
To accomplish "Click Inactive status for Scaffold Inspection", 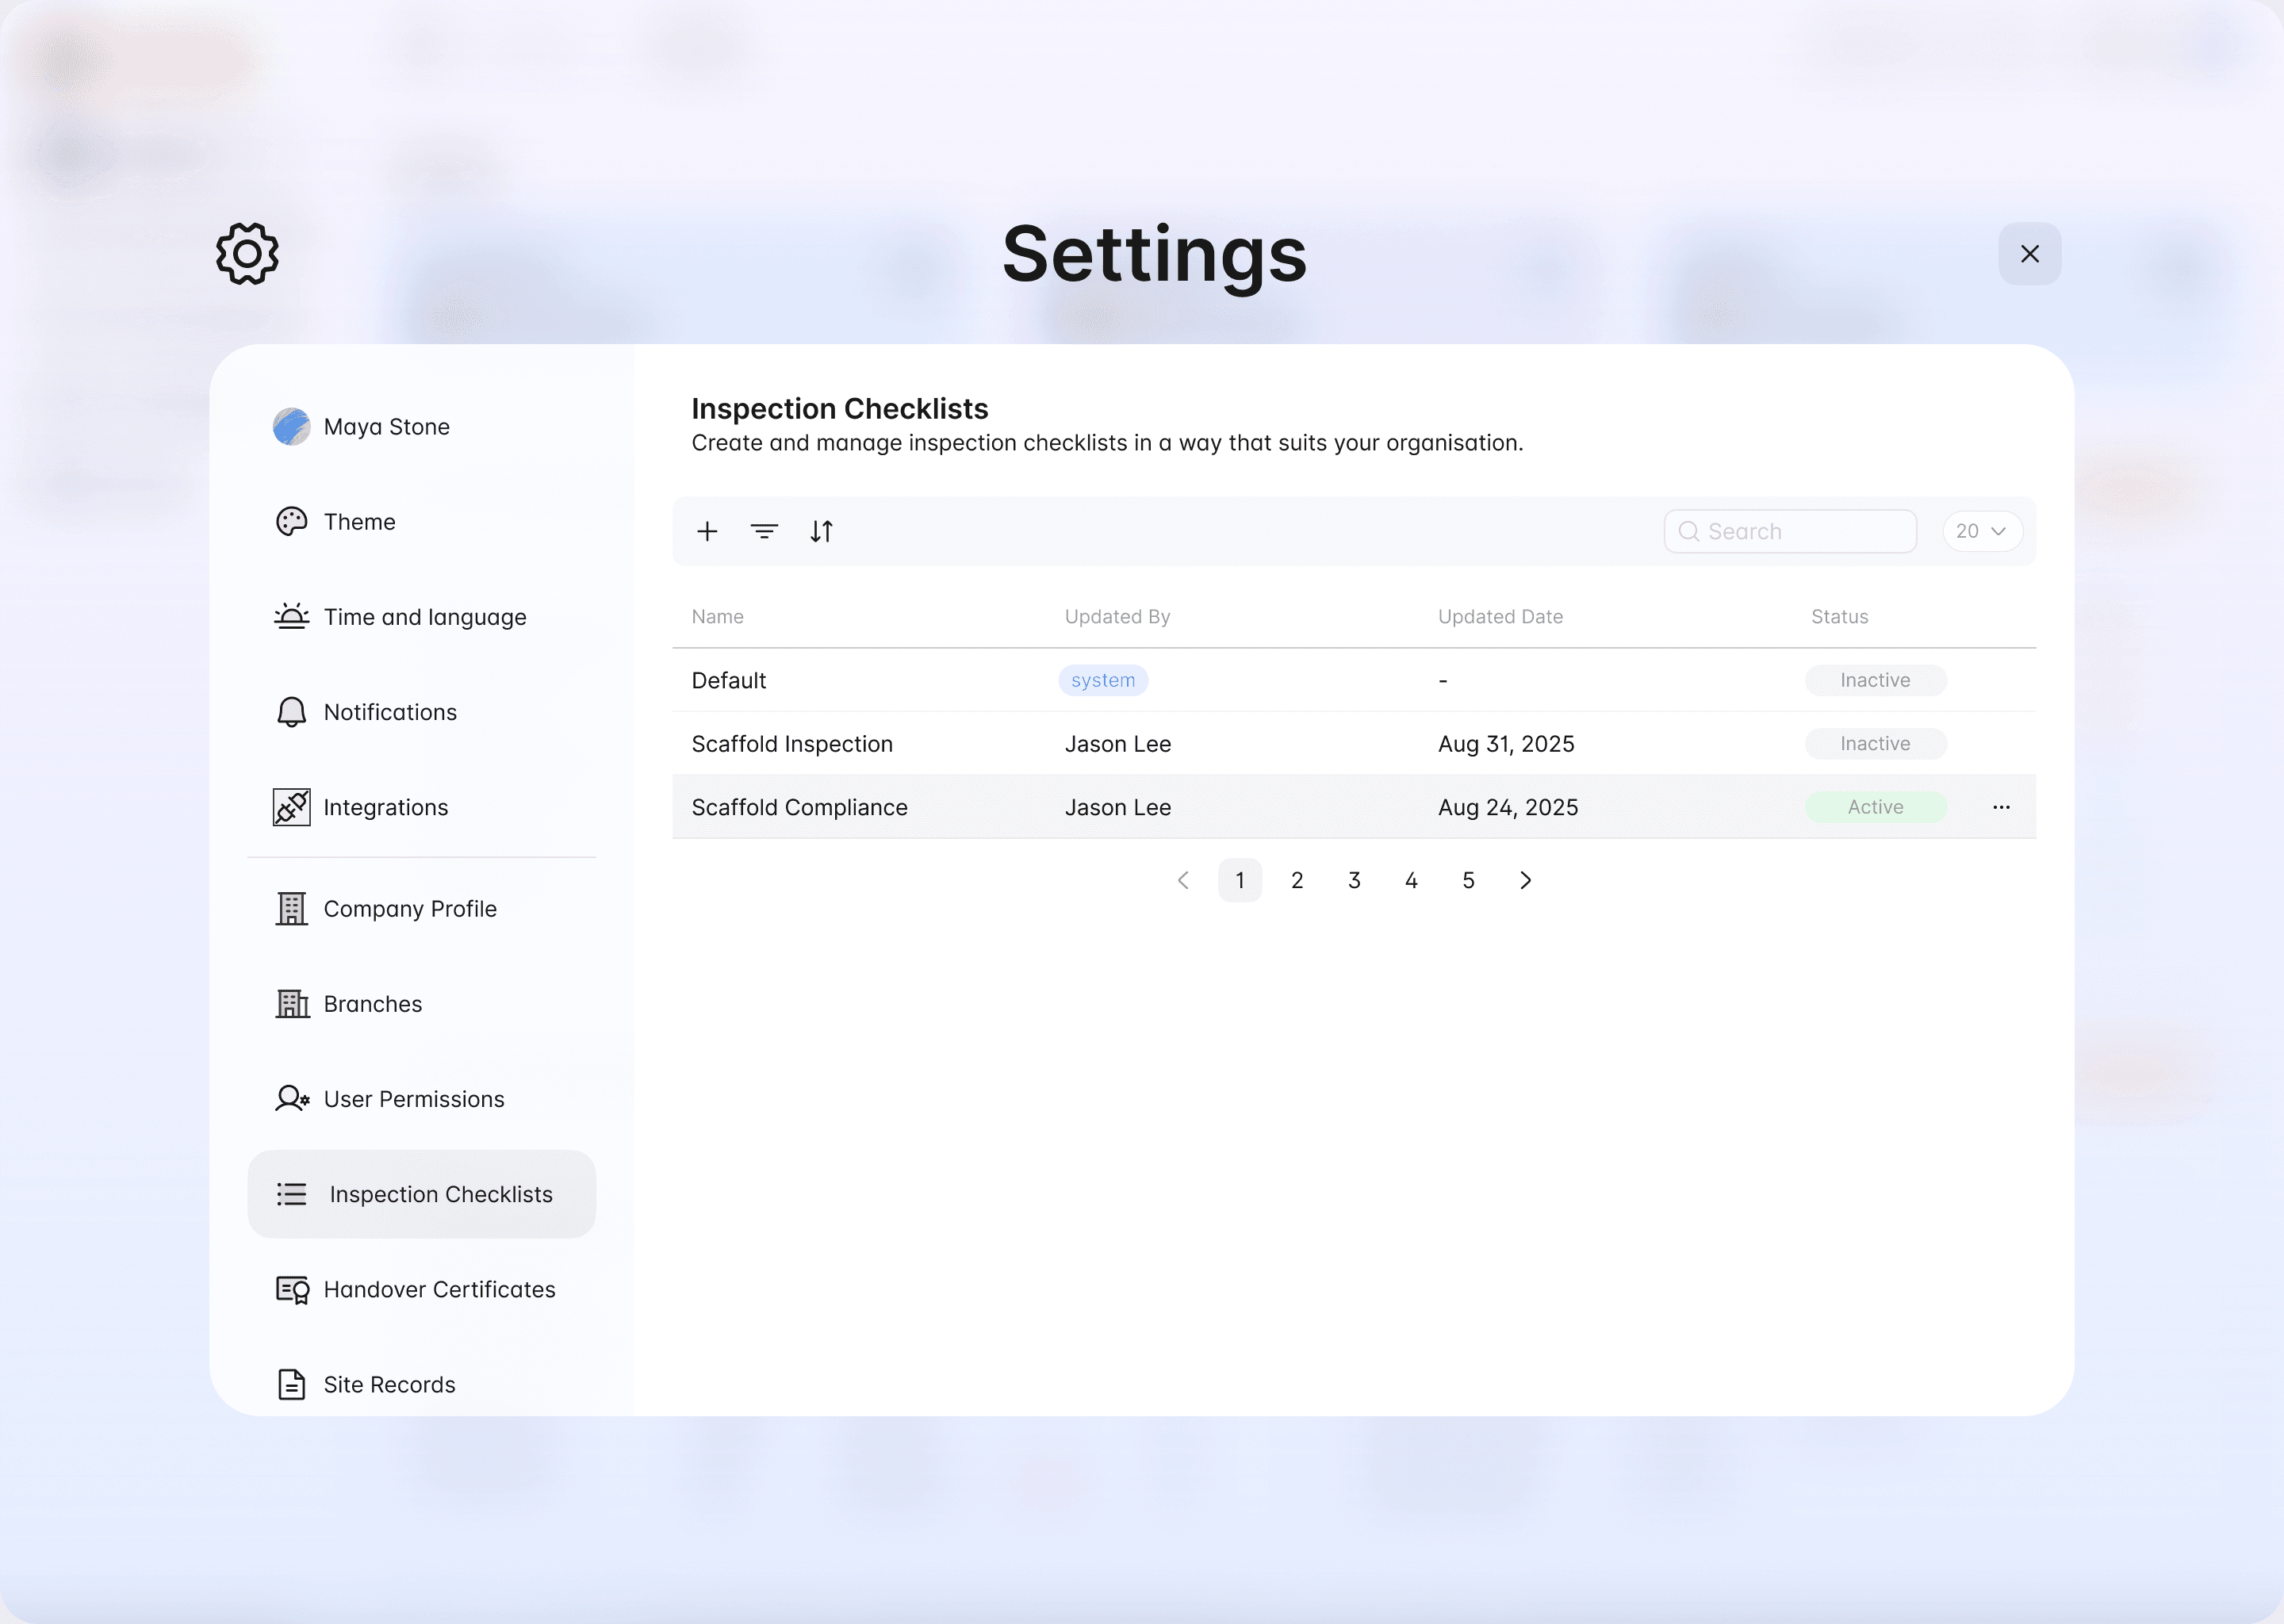I will [x=1875, y=744].
